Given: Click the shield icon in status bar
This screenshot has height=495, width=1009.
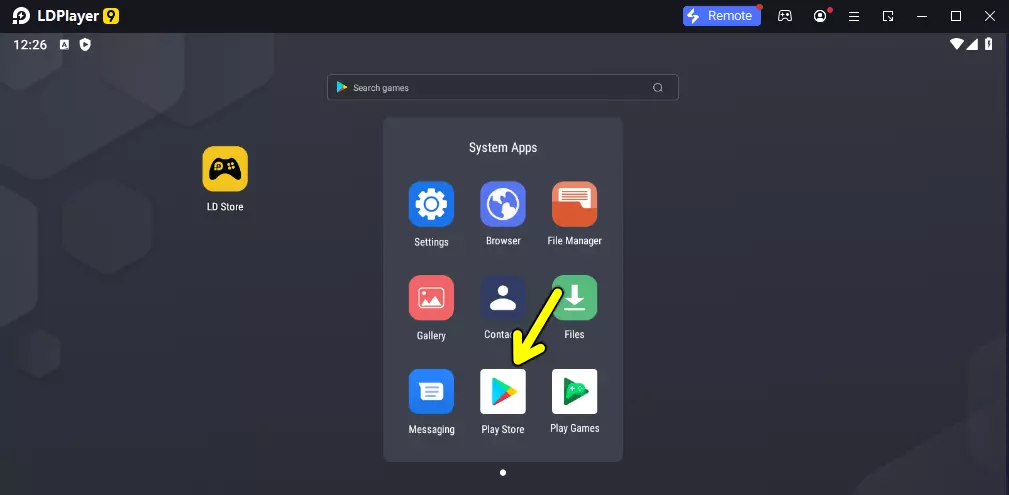Looking at the screenshot, I should [85, 44].
